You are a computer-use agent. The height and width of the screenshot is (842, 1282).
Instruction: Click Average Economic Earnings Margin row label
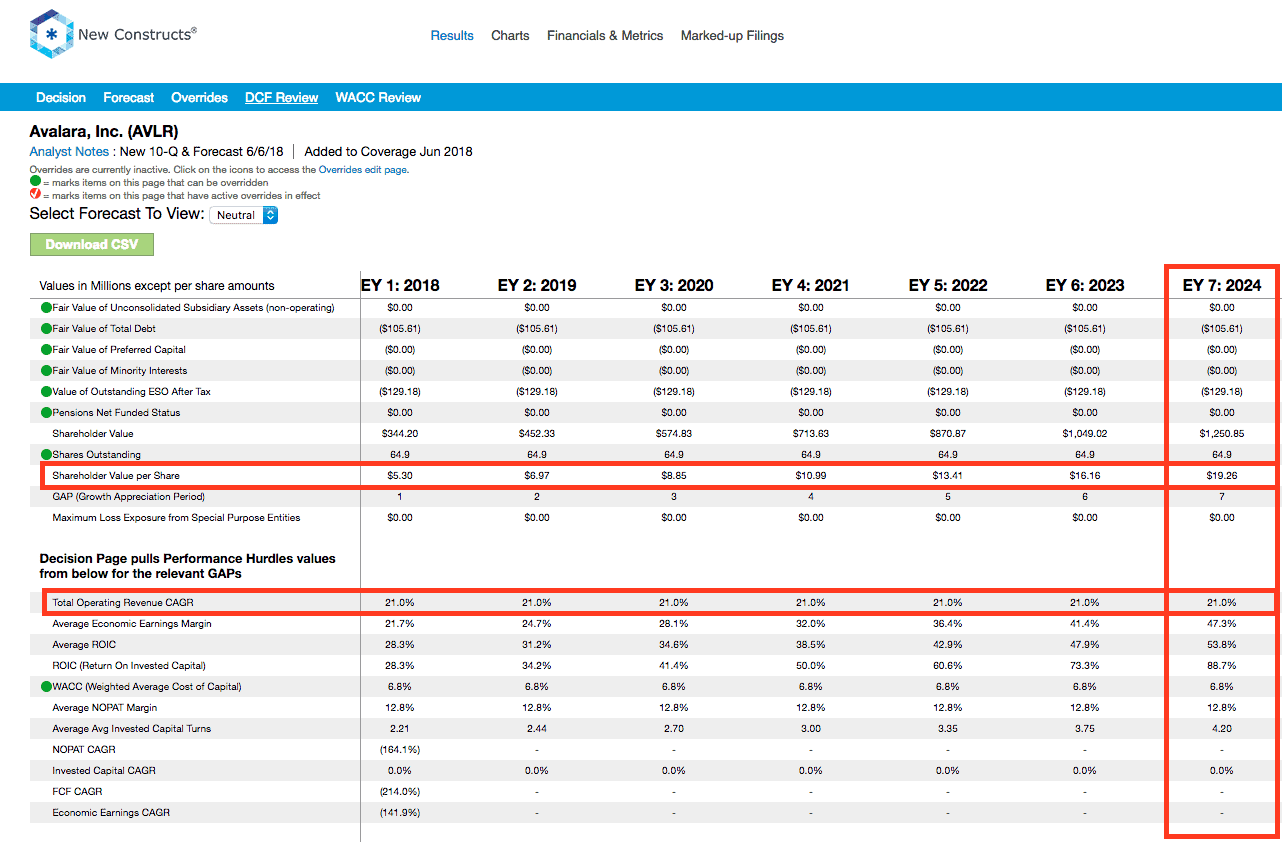coord(132,623)
